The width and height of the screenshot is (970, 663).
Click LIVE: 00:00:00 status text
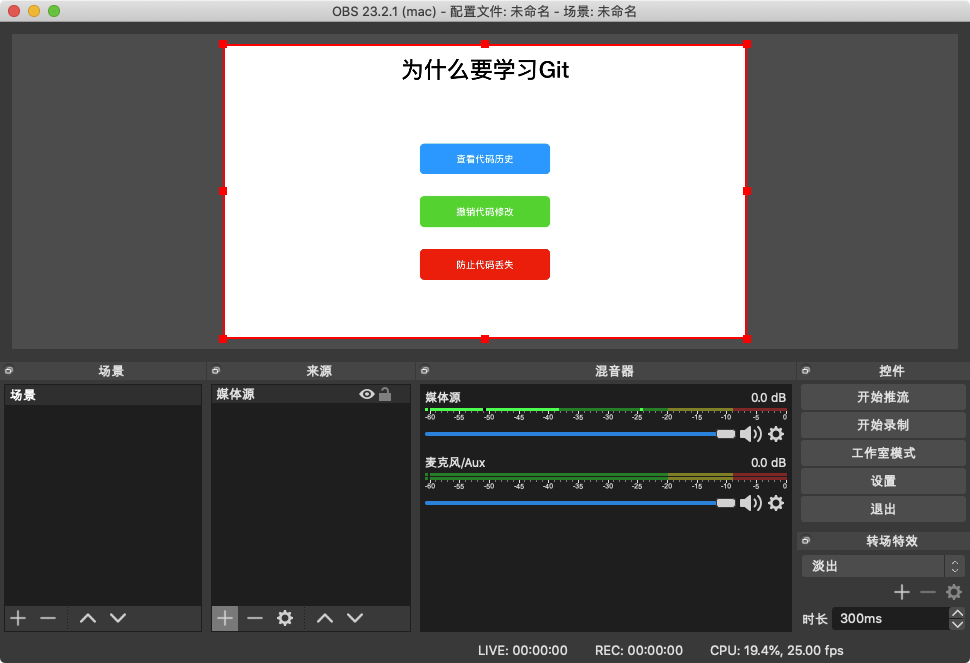pos(523,651)
